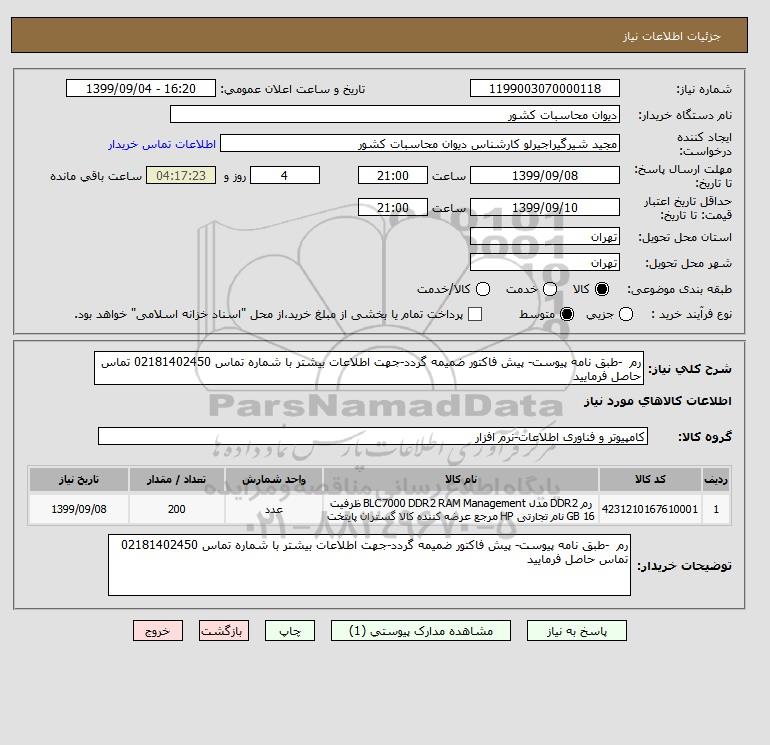Click the response deadline date 1399/09/08 field
Image resolution: width=770 pixels, height=745 pixels.
545,175
